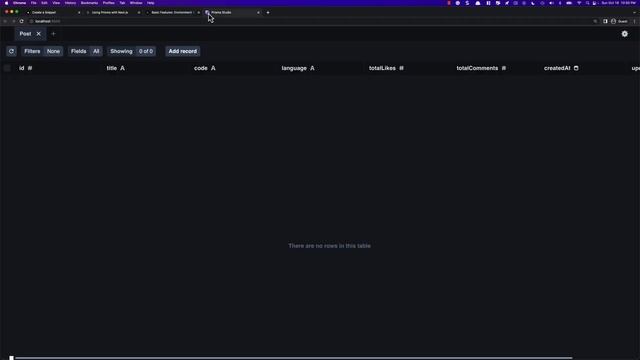Open a new browser tab
This screenshot has height=360, width=640.
(x=268, y=13)
